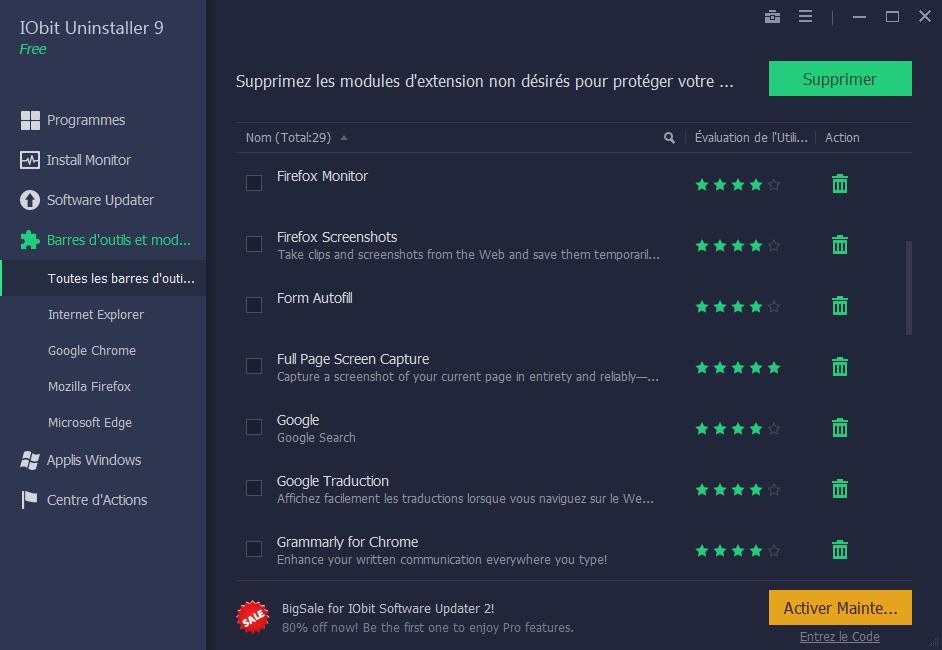The height and width of the screenshot is (650, 942).
Task: Click the star rating for Firefox Screenshots
Action: (738, 246)
